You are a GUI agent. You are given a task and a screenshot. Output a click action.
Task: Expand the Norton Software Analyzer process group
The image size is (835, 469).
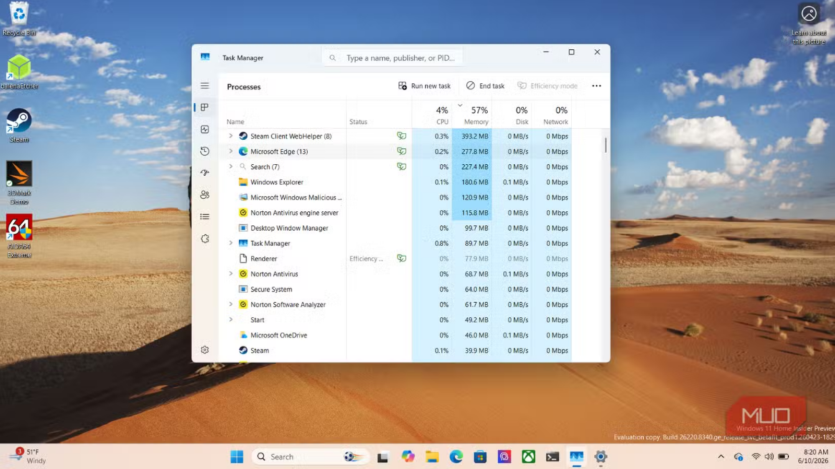pyautogui.click(x=231, y=305)
